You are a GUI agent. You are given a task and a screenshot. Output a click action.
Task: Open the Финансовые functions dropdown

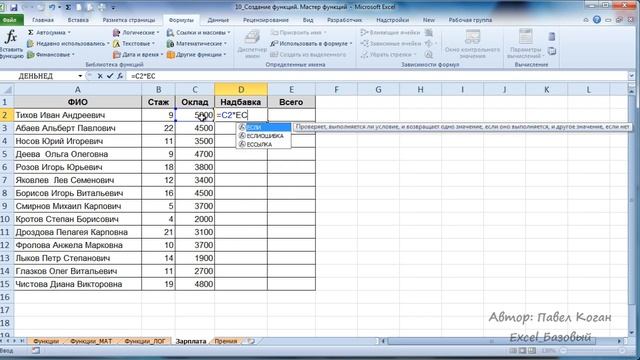[x=73, y=54]
